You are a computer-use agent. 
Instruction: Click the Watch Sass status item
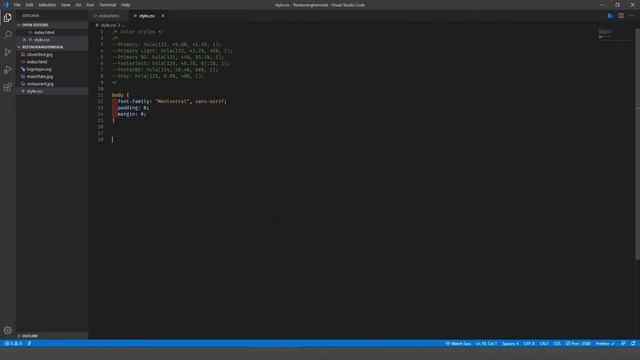click(458, 344)
